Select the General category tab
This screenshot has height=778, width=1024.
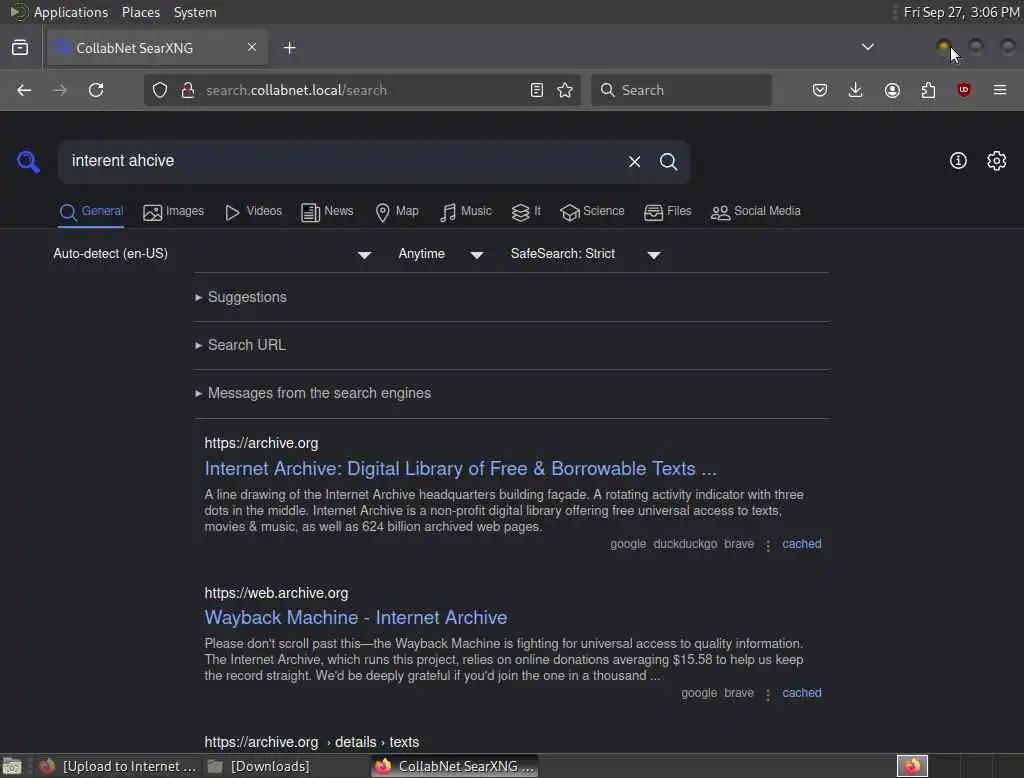(91, 212)
